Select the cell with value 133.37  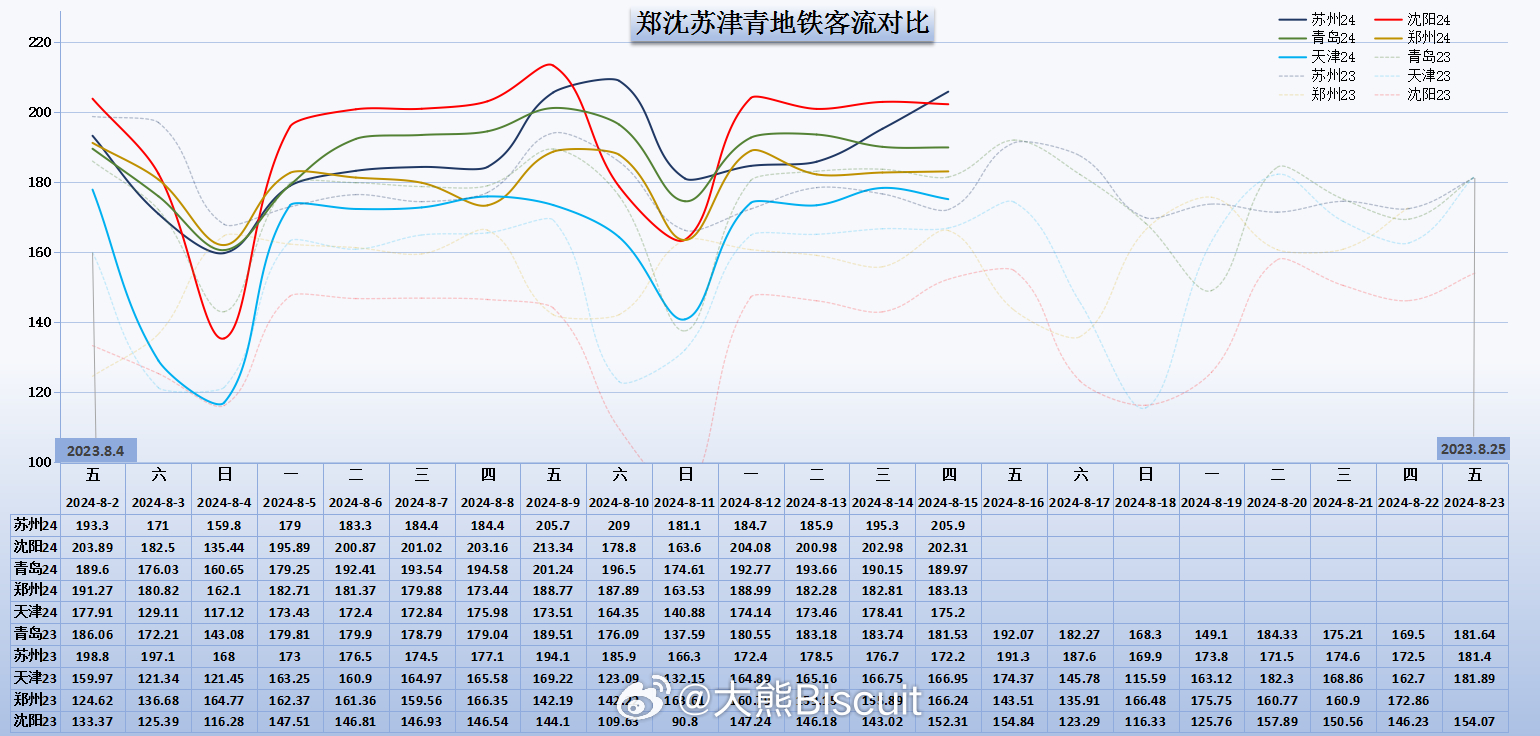pos(93,721)
